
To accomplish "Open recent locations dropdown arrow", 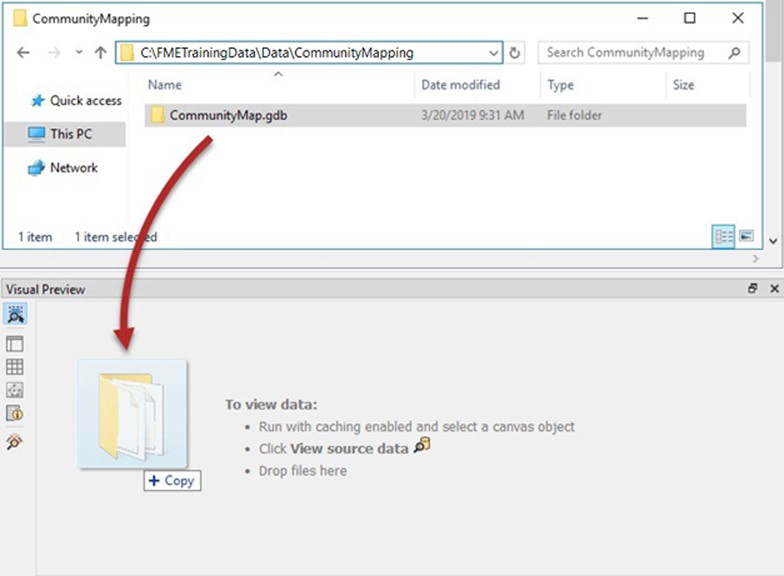I will (x=77, y=53).
